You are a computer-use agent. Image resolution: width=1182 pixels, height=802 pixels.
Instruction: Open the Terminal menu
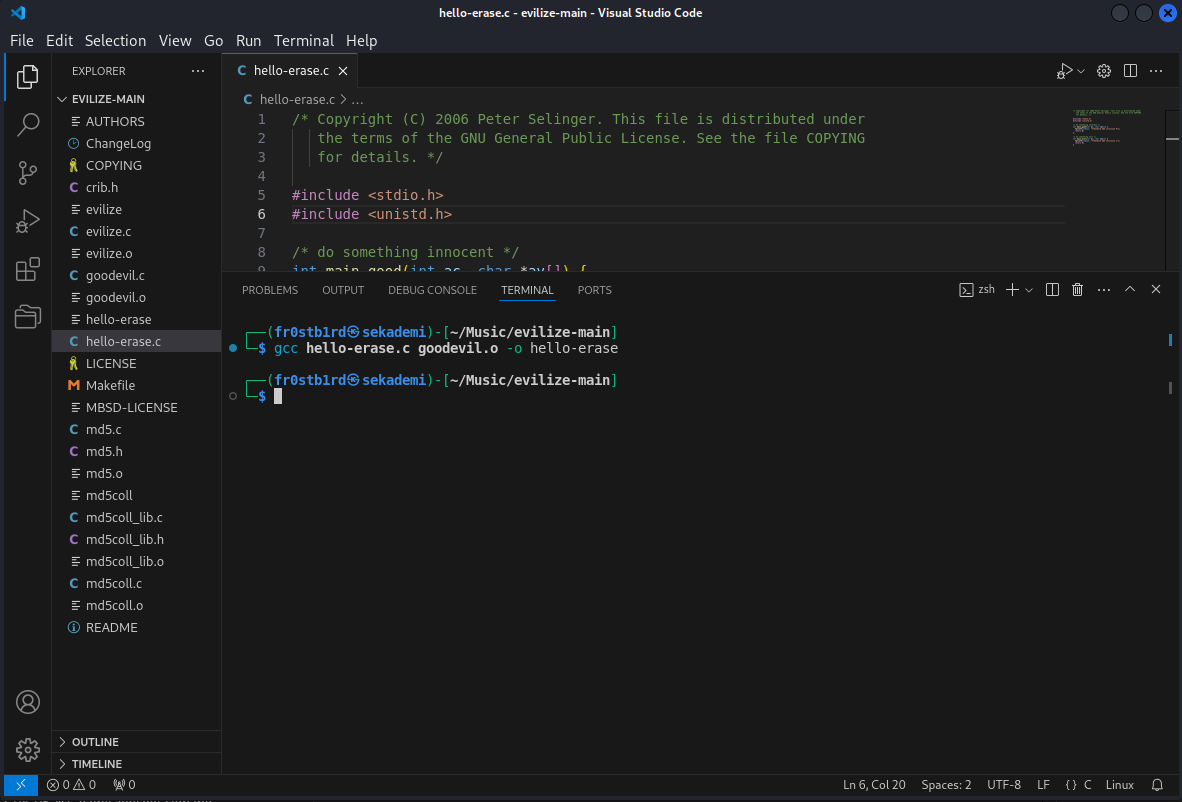point(303,41)
